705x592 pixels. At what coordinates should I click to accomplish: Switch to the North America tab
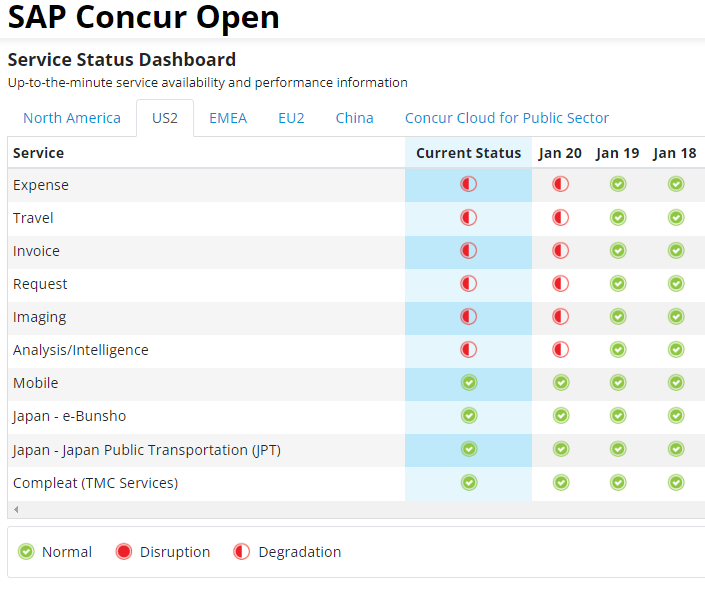click(72, 118)
